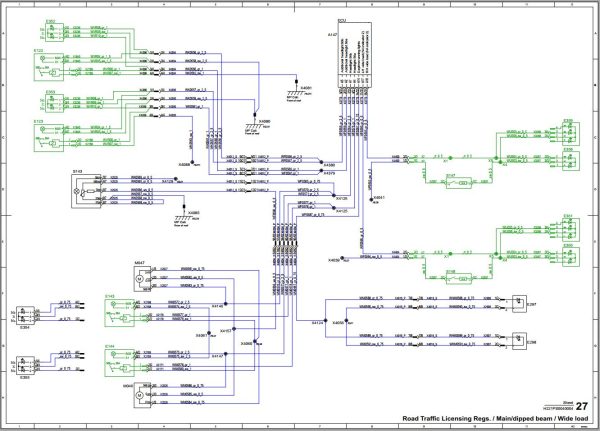
Task: Click the sheet number 27
Action: point(582,406)
